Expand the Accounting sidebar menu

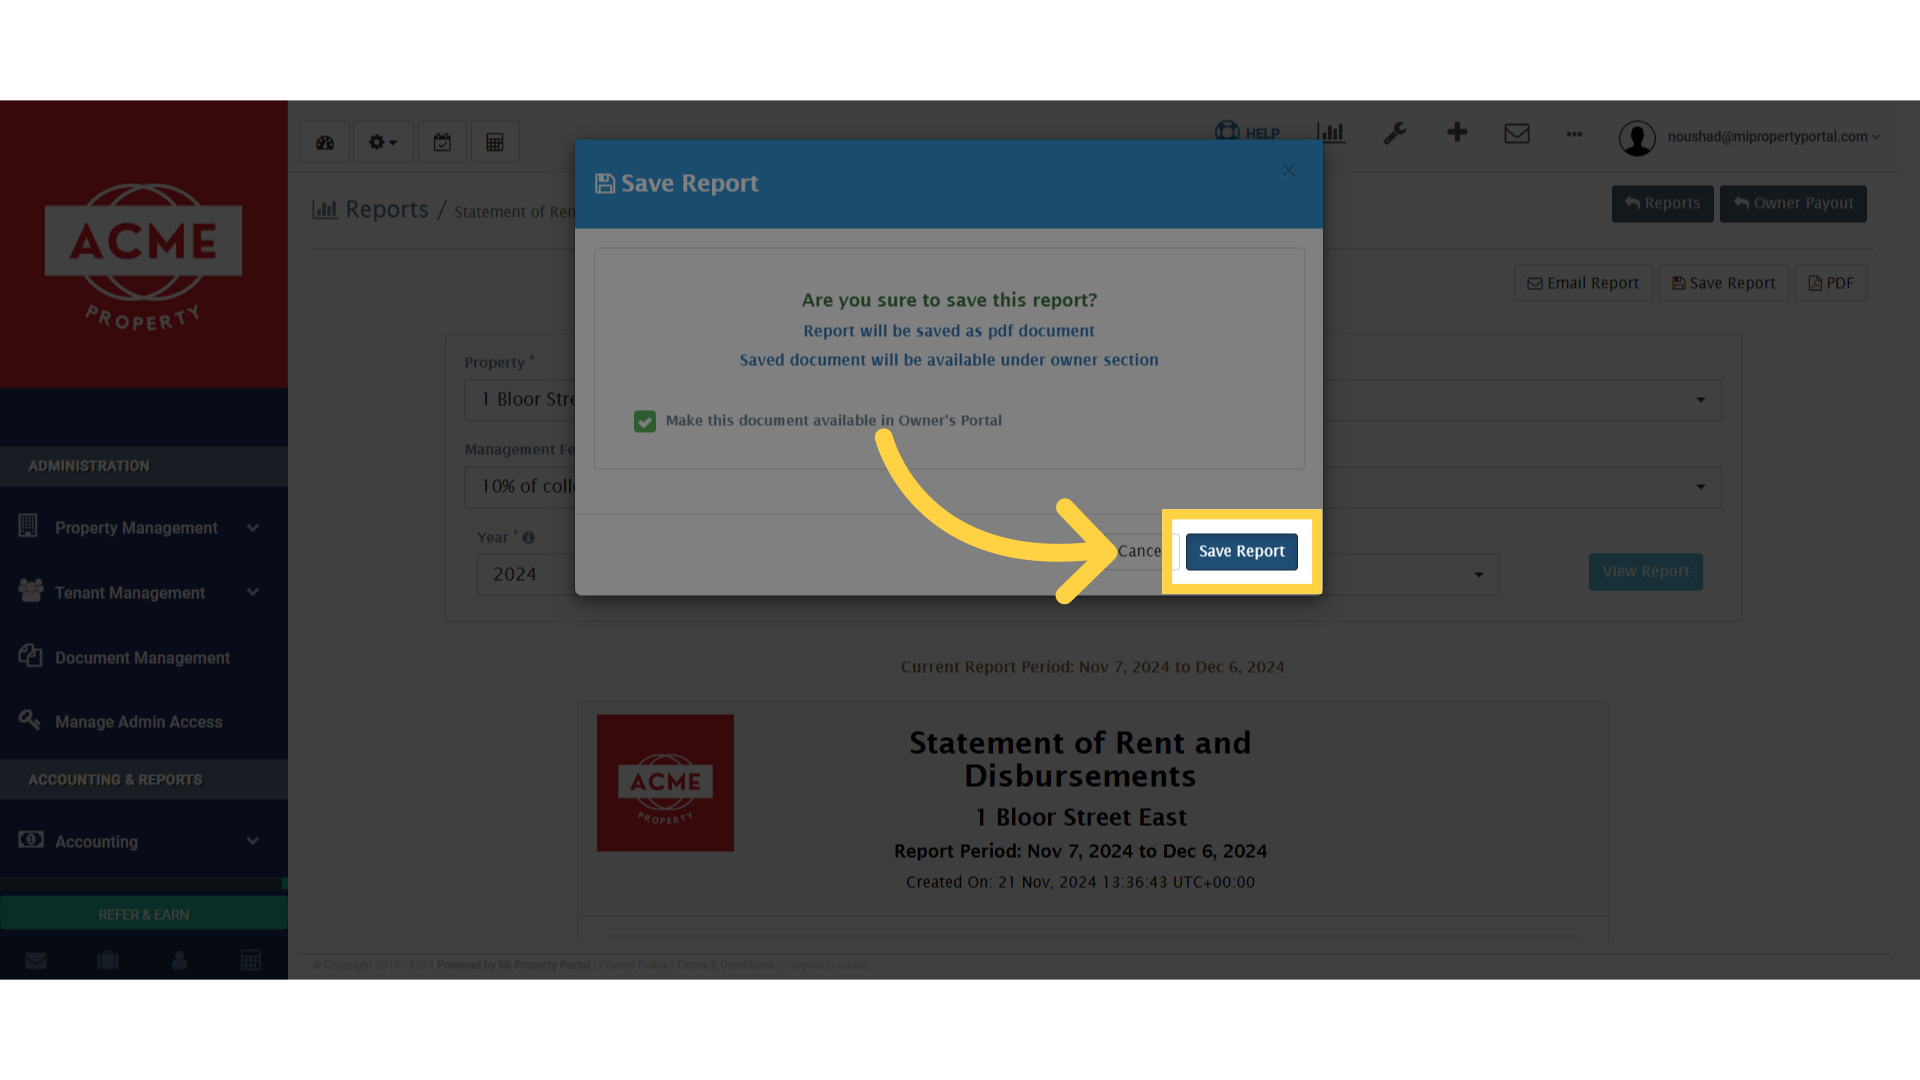point(144,842)
